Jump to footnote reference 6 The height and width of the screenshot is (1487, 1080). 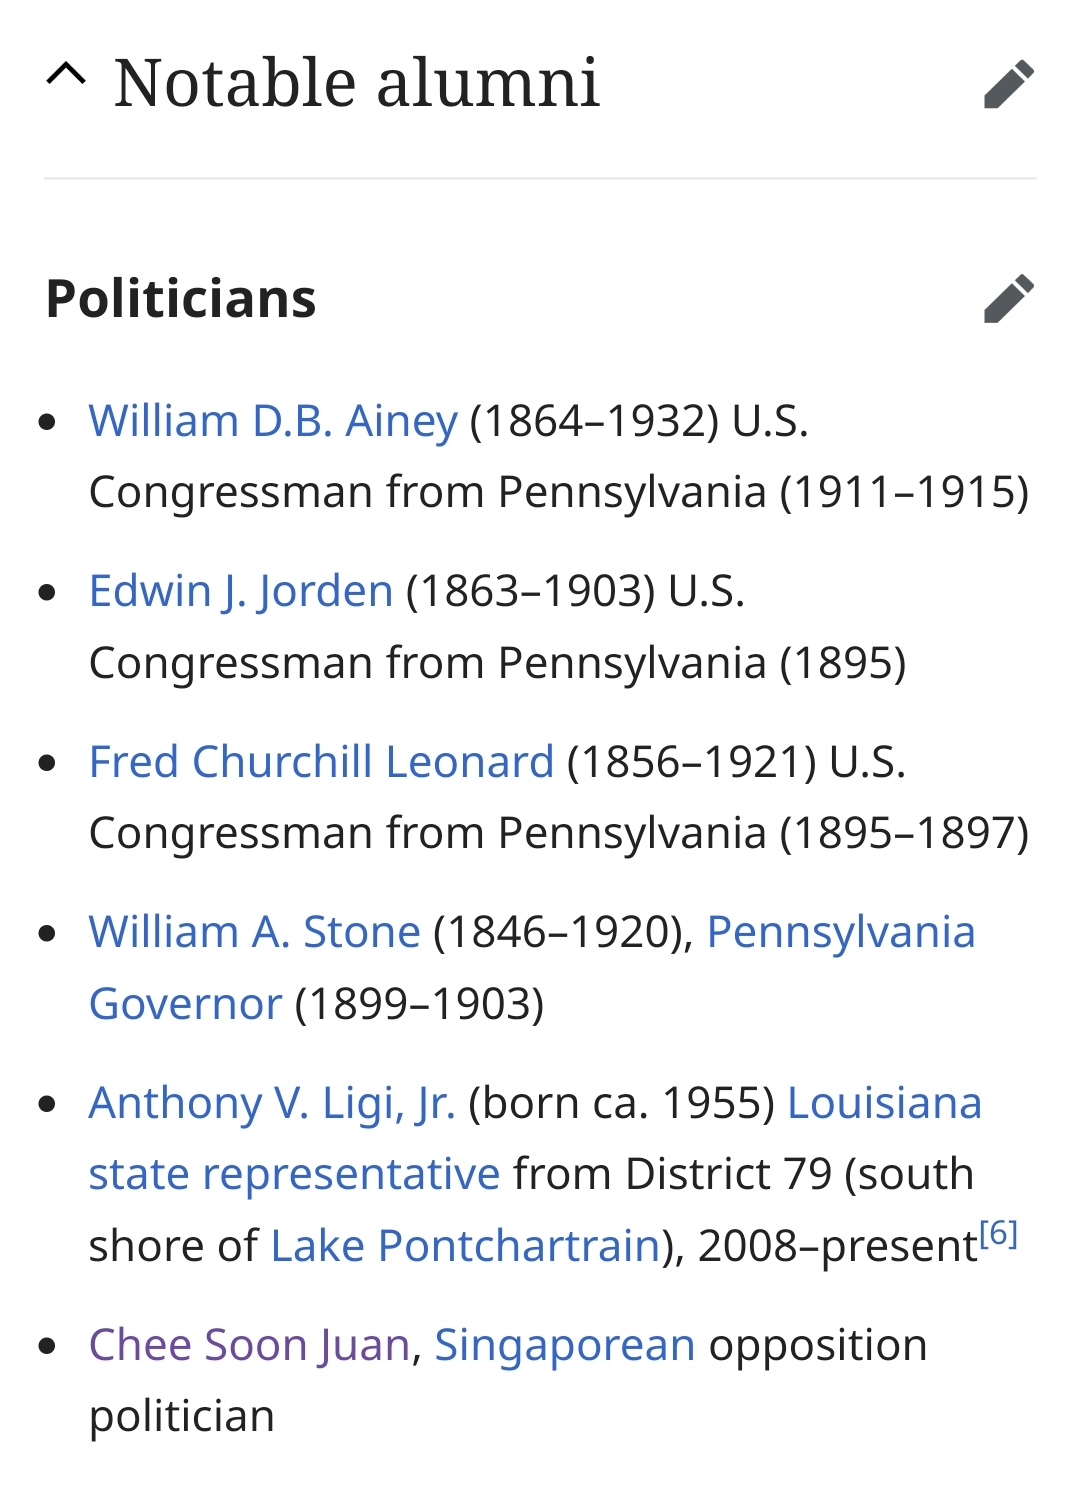998,1233
